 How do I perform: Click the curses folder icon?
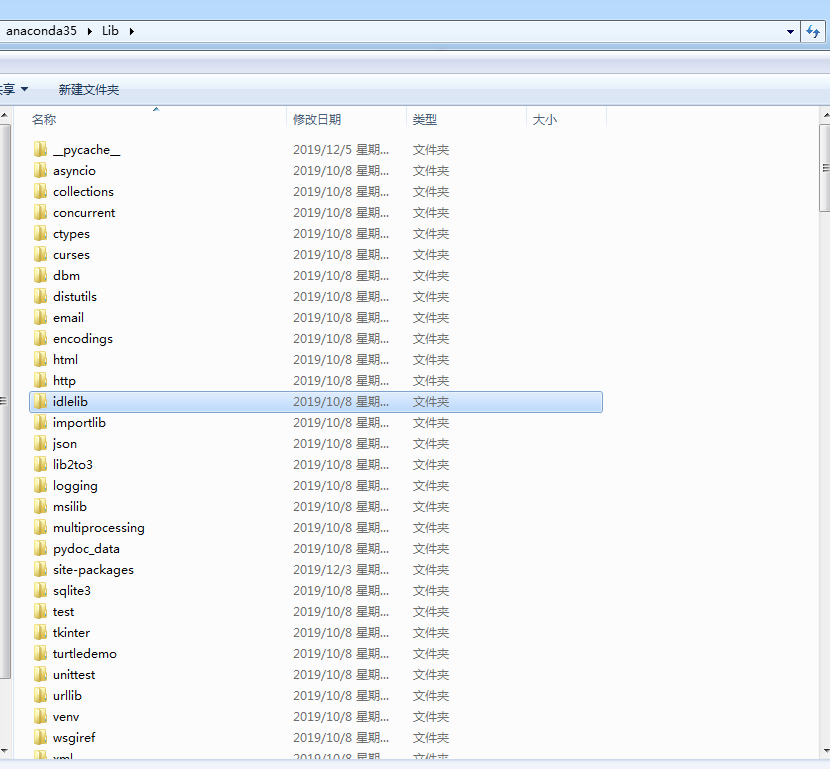40,255
